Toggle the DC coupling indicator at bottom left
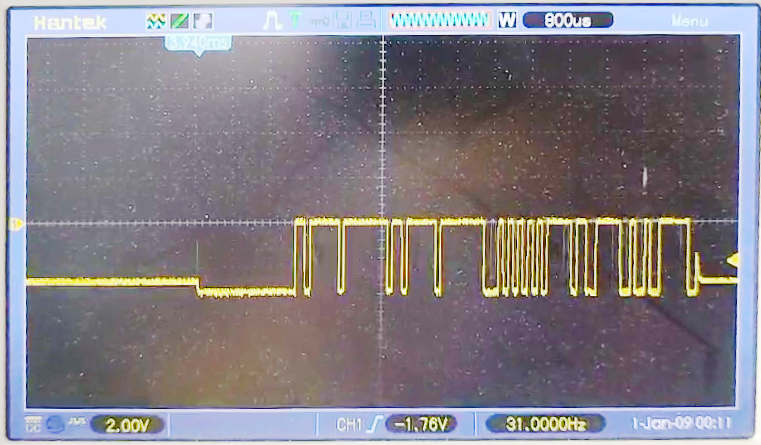 [33, 425]
